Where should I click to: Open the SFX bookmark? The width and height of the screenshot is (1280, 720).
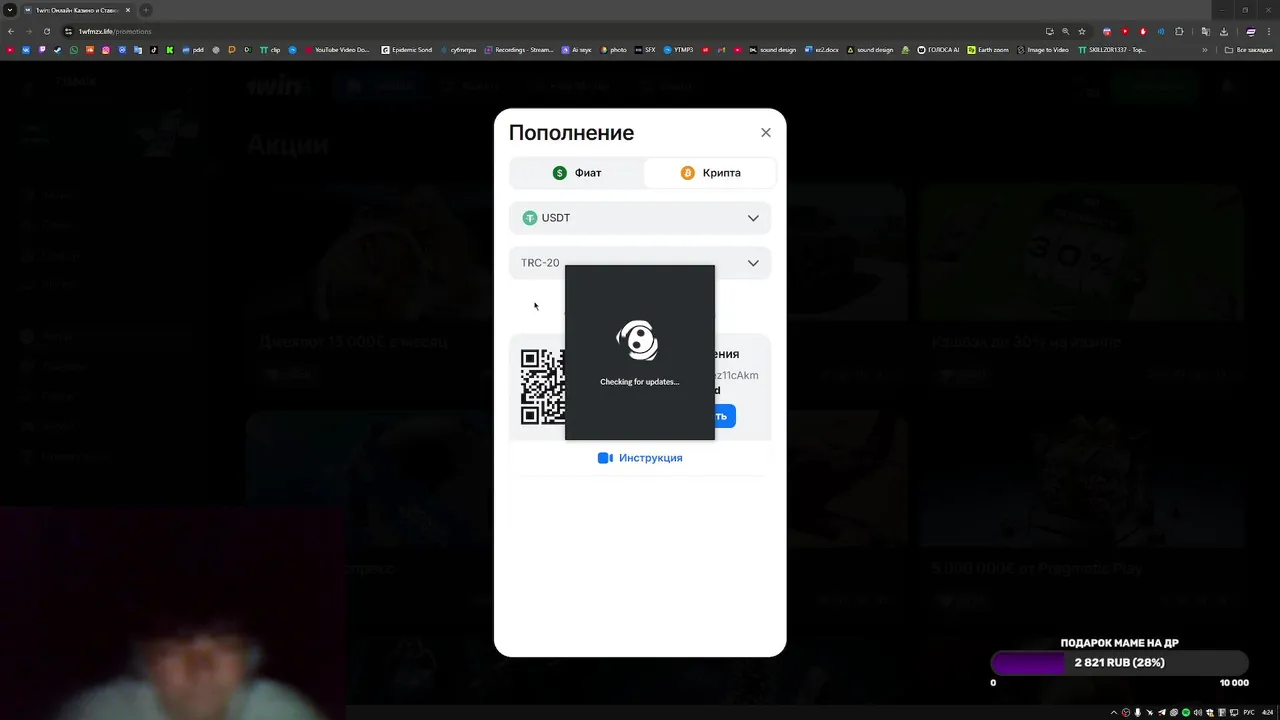[646, 50]
